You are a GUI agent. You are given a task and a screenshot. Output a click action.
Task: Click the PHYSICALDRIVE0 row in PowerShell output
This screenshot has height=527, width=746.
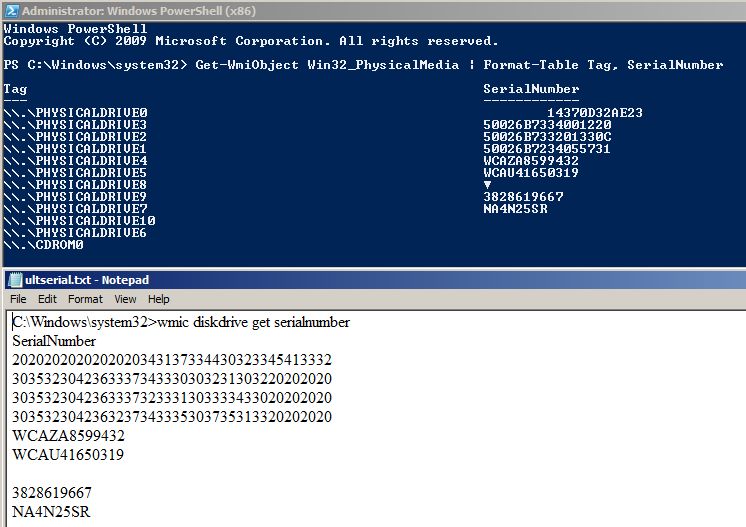(x=76, y=113)
